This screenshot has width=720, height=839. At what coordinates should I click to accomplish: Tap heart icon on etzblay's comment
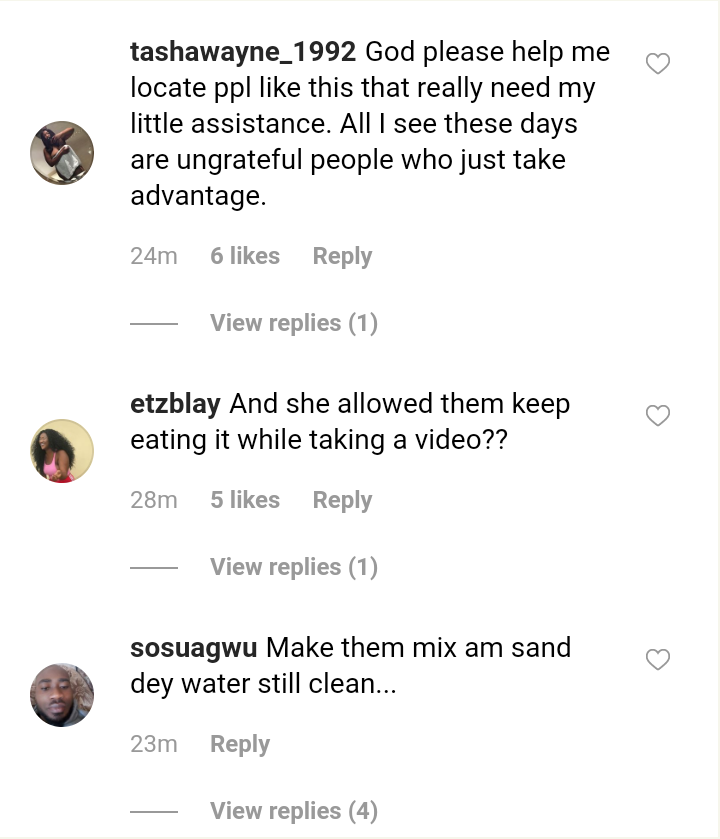(657, 416)
